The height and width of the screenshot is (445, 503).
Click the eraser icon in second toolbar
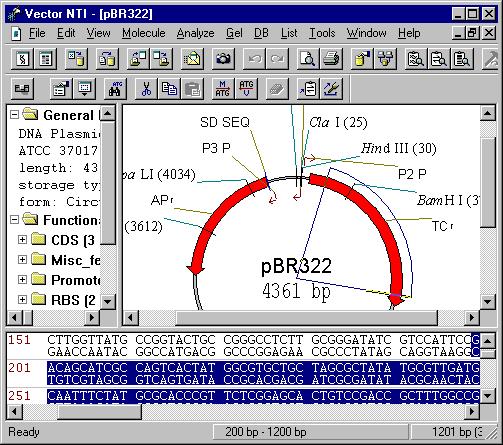(277, 89)
